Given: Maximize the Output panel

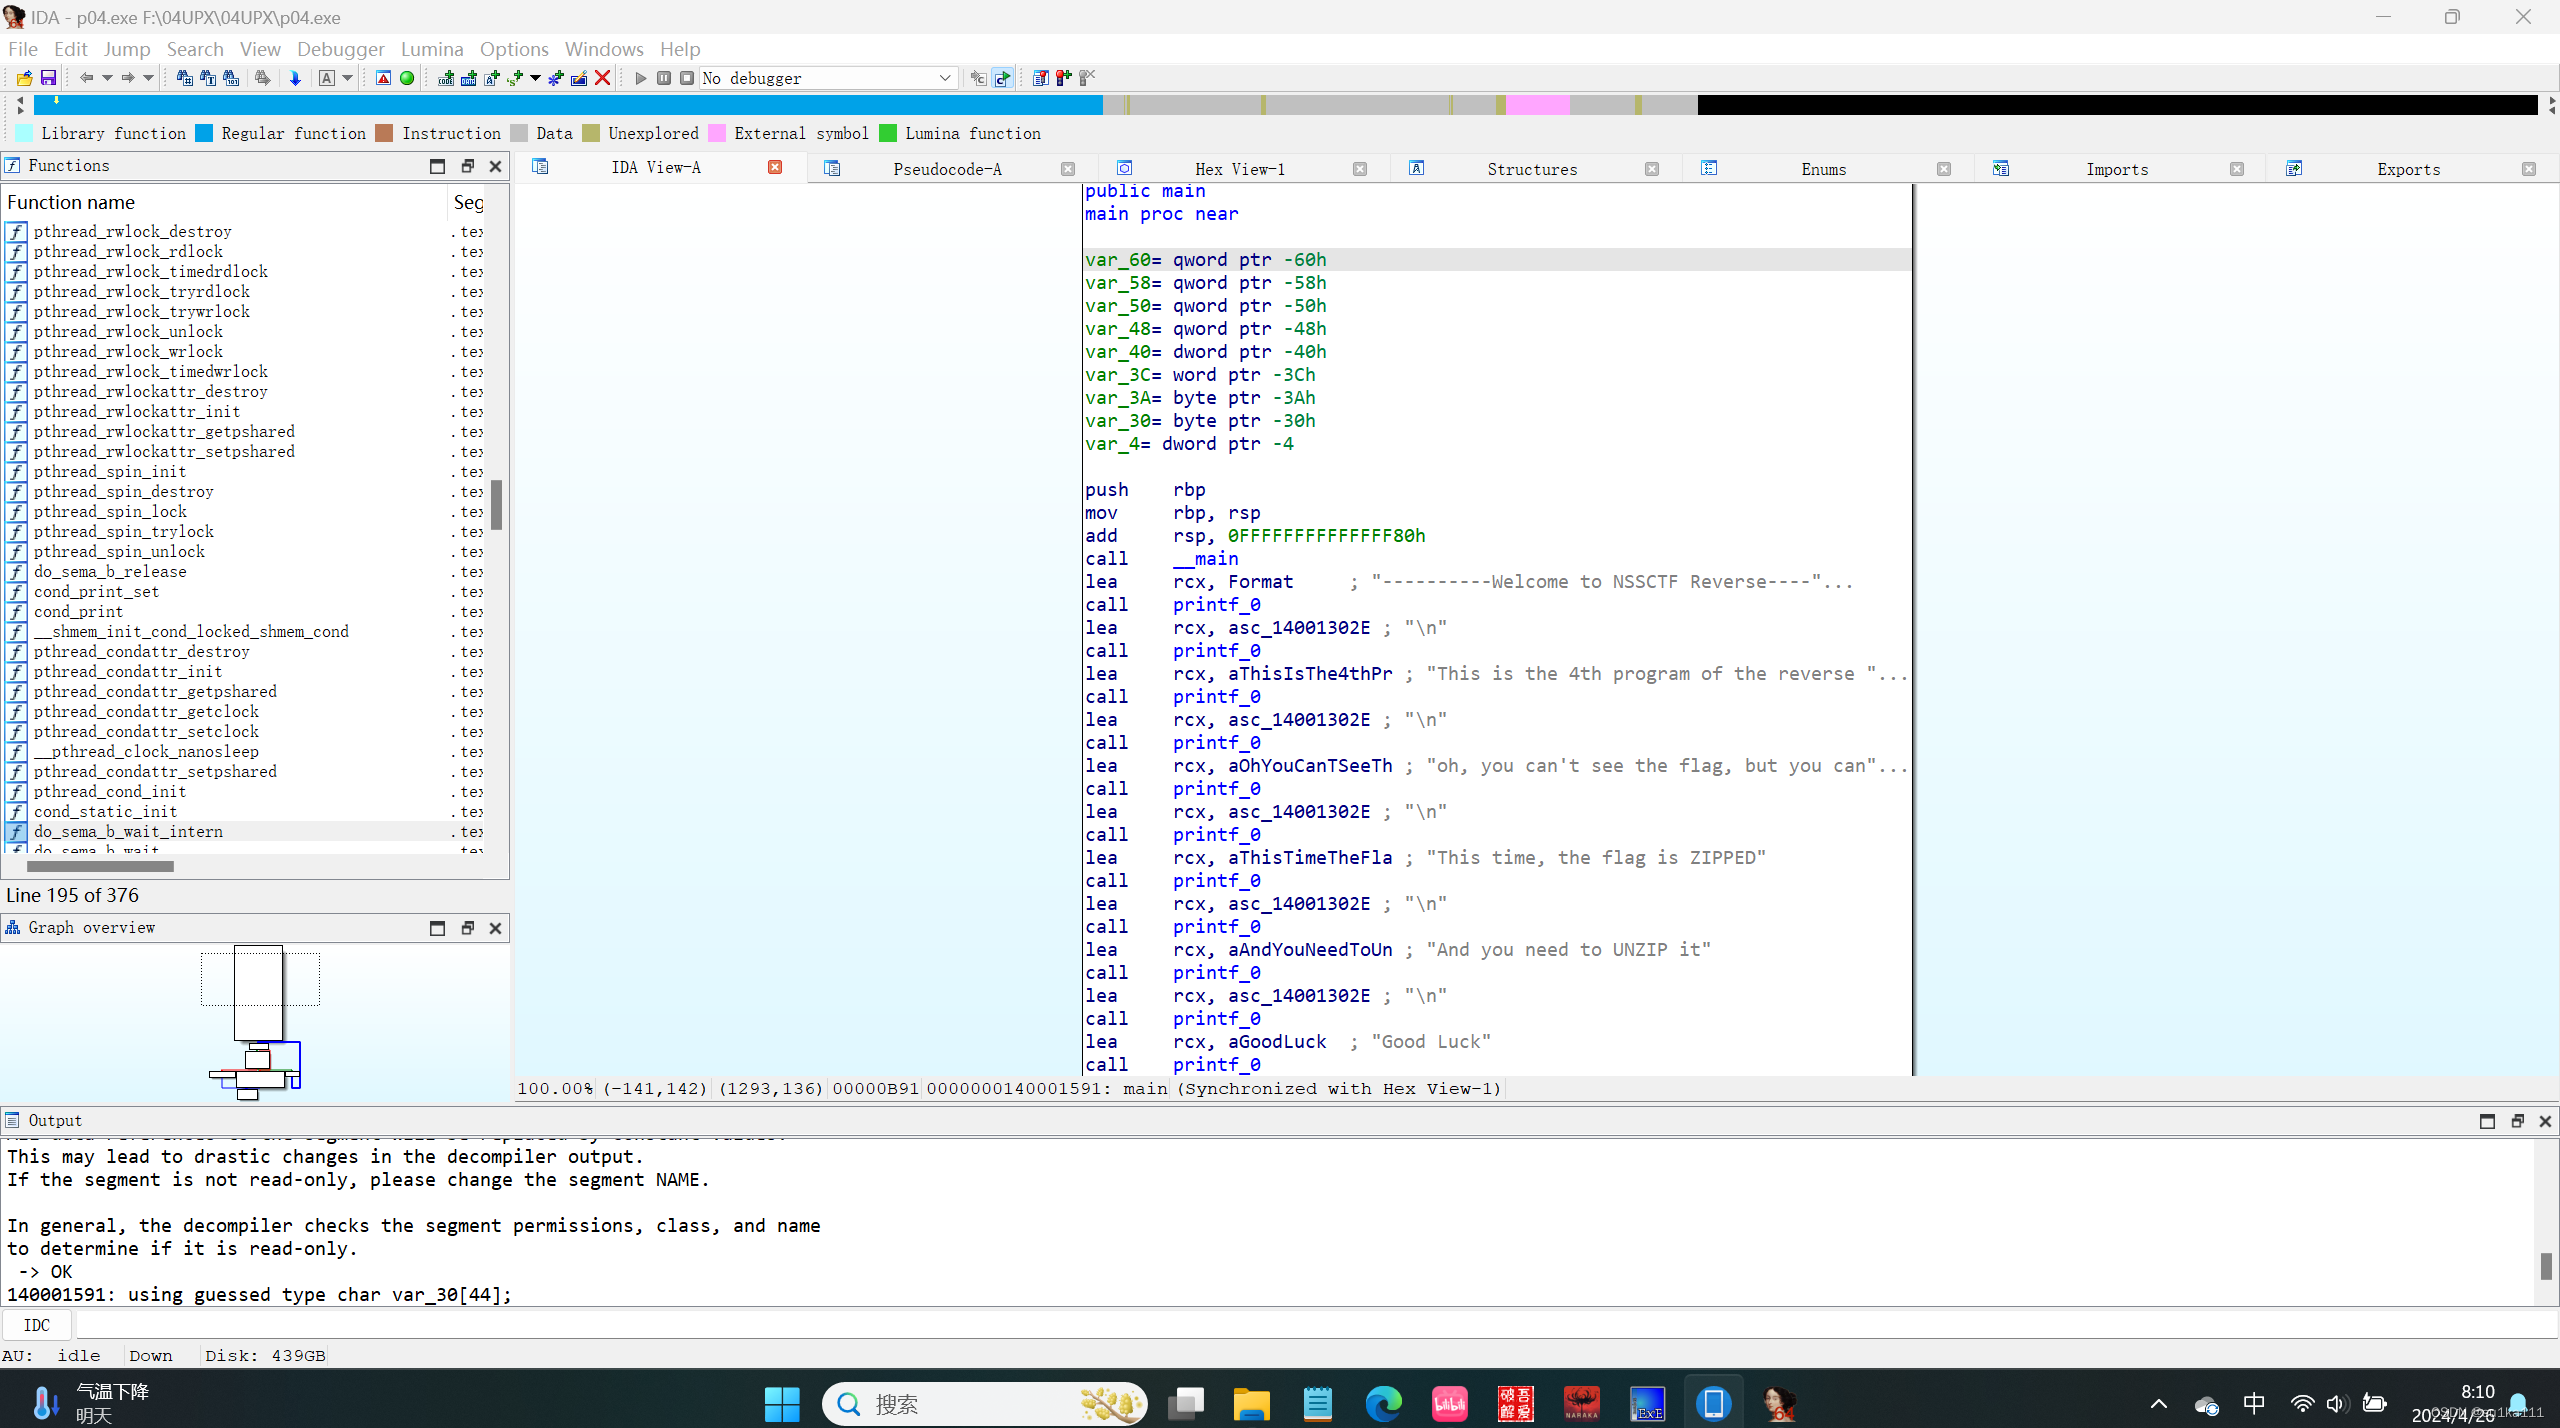Looking at the screenshot, I should coord(2487,1121).
